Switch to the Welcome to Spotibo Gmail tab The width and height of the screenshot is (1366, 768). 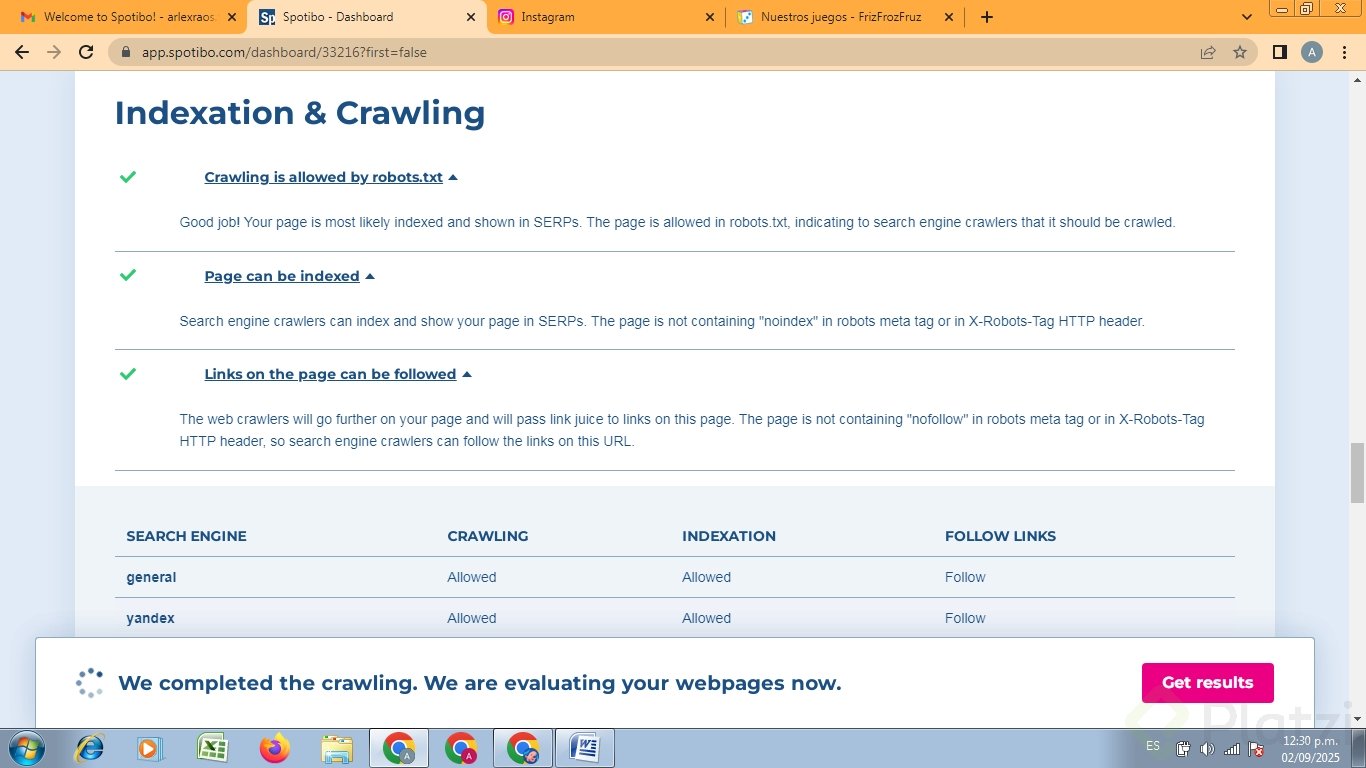click(x=125, y=17)
